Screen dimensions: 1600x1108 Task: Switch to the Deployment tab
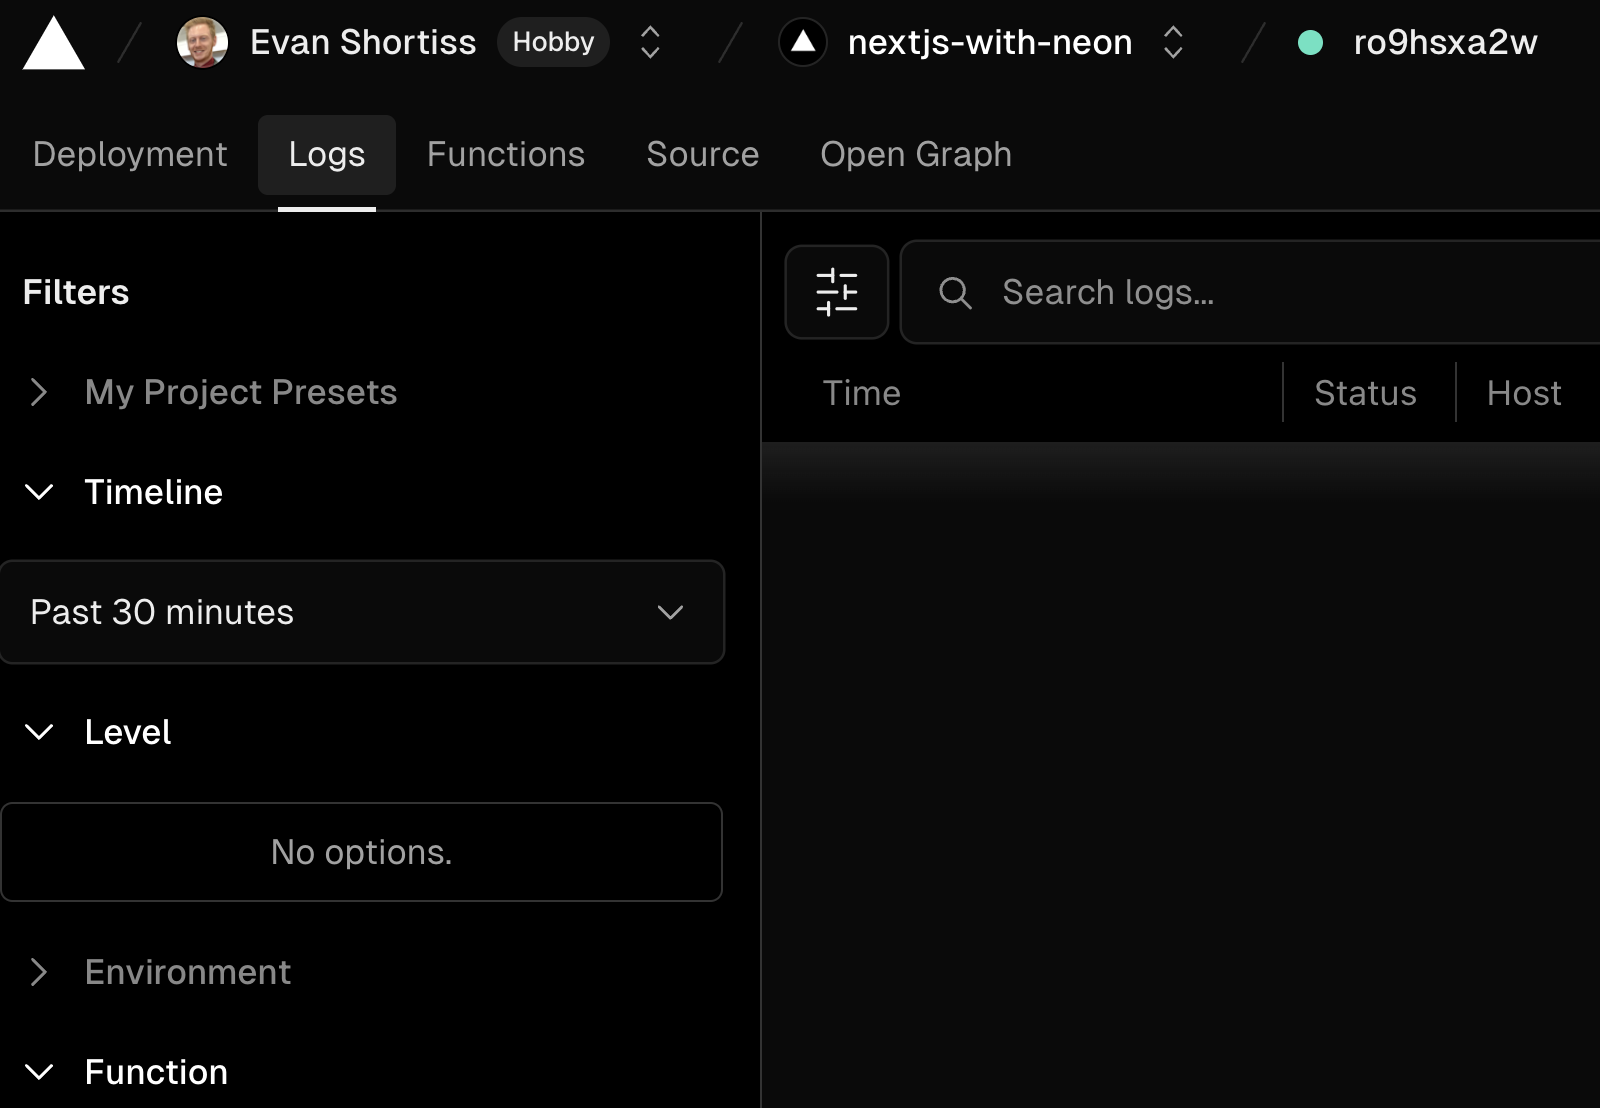pyautogui.click(x=130, y=154)
